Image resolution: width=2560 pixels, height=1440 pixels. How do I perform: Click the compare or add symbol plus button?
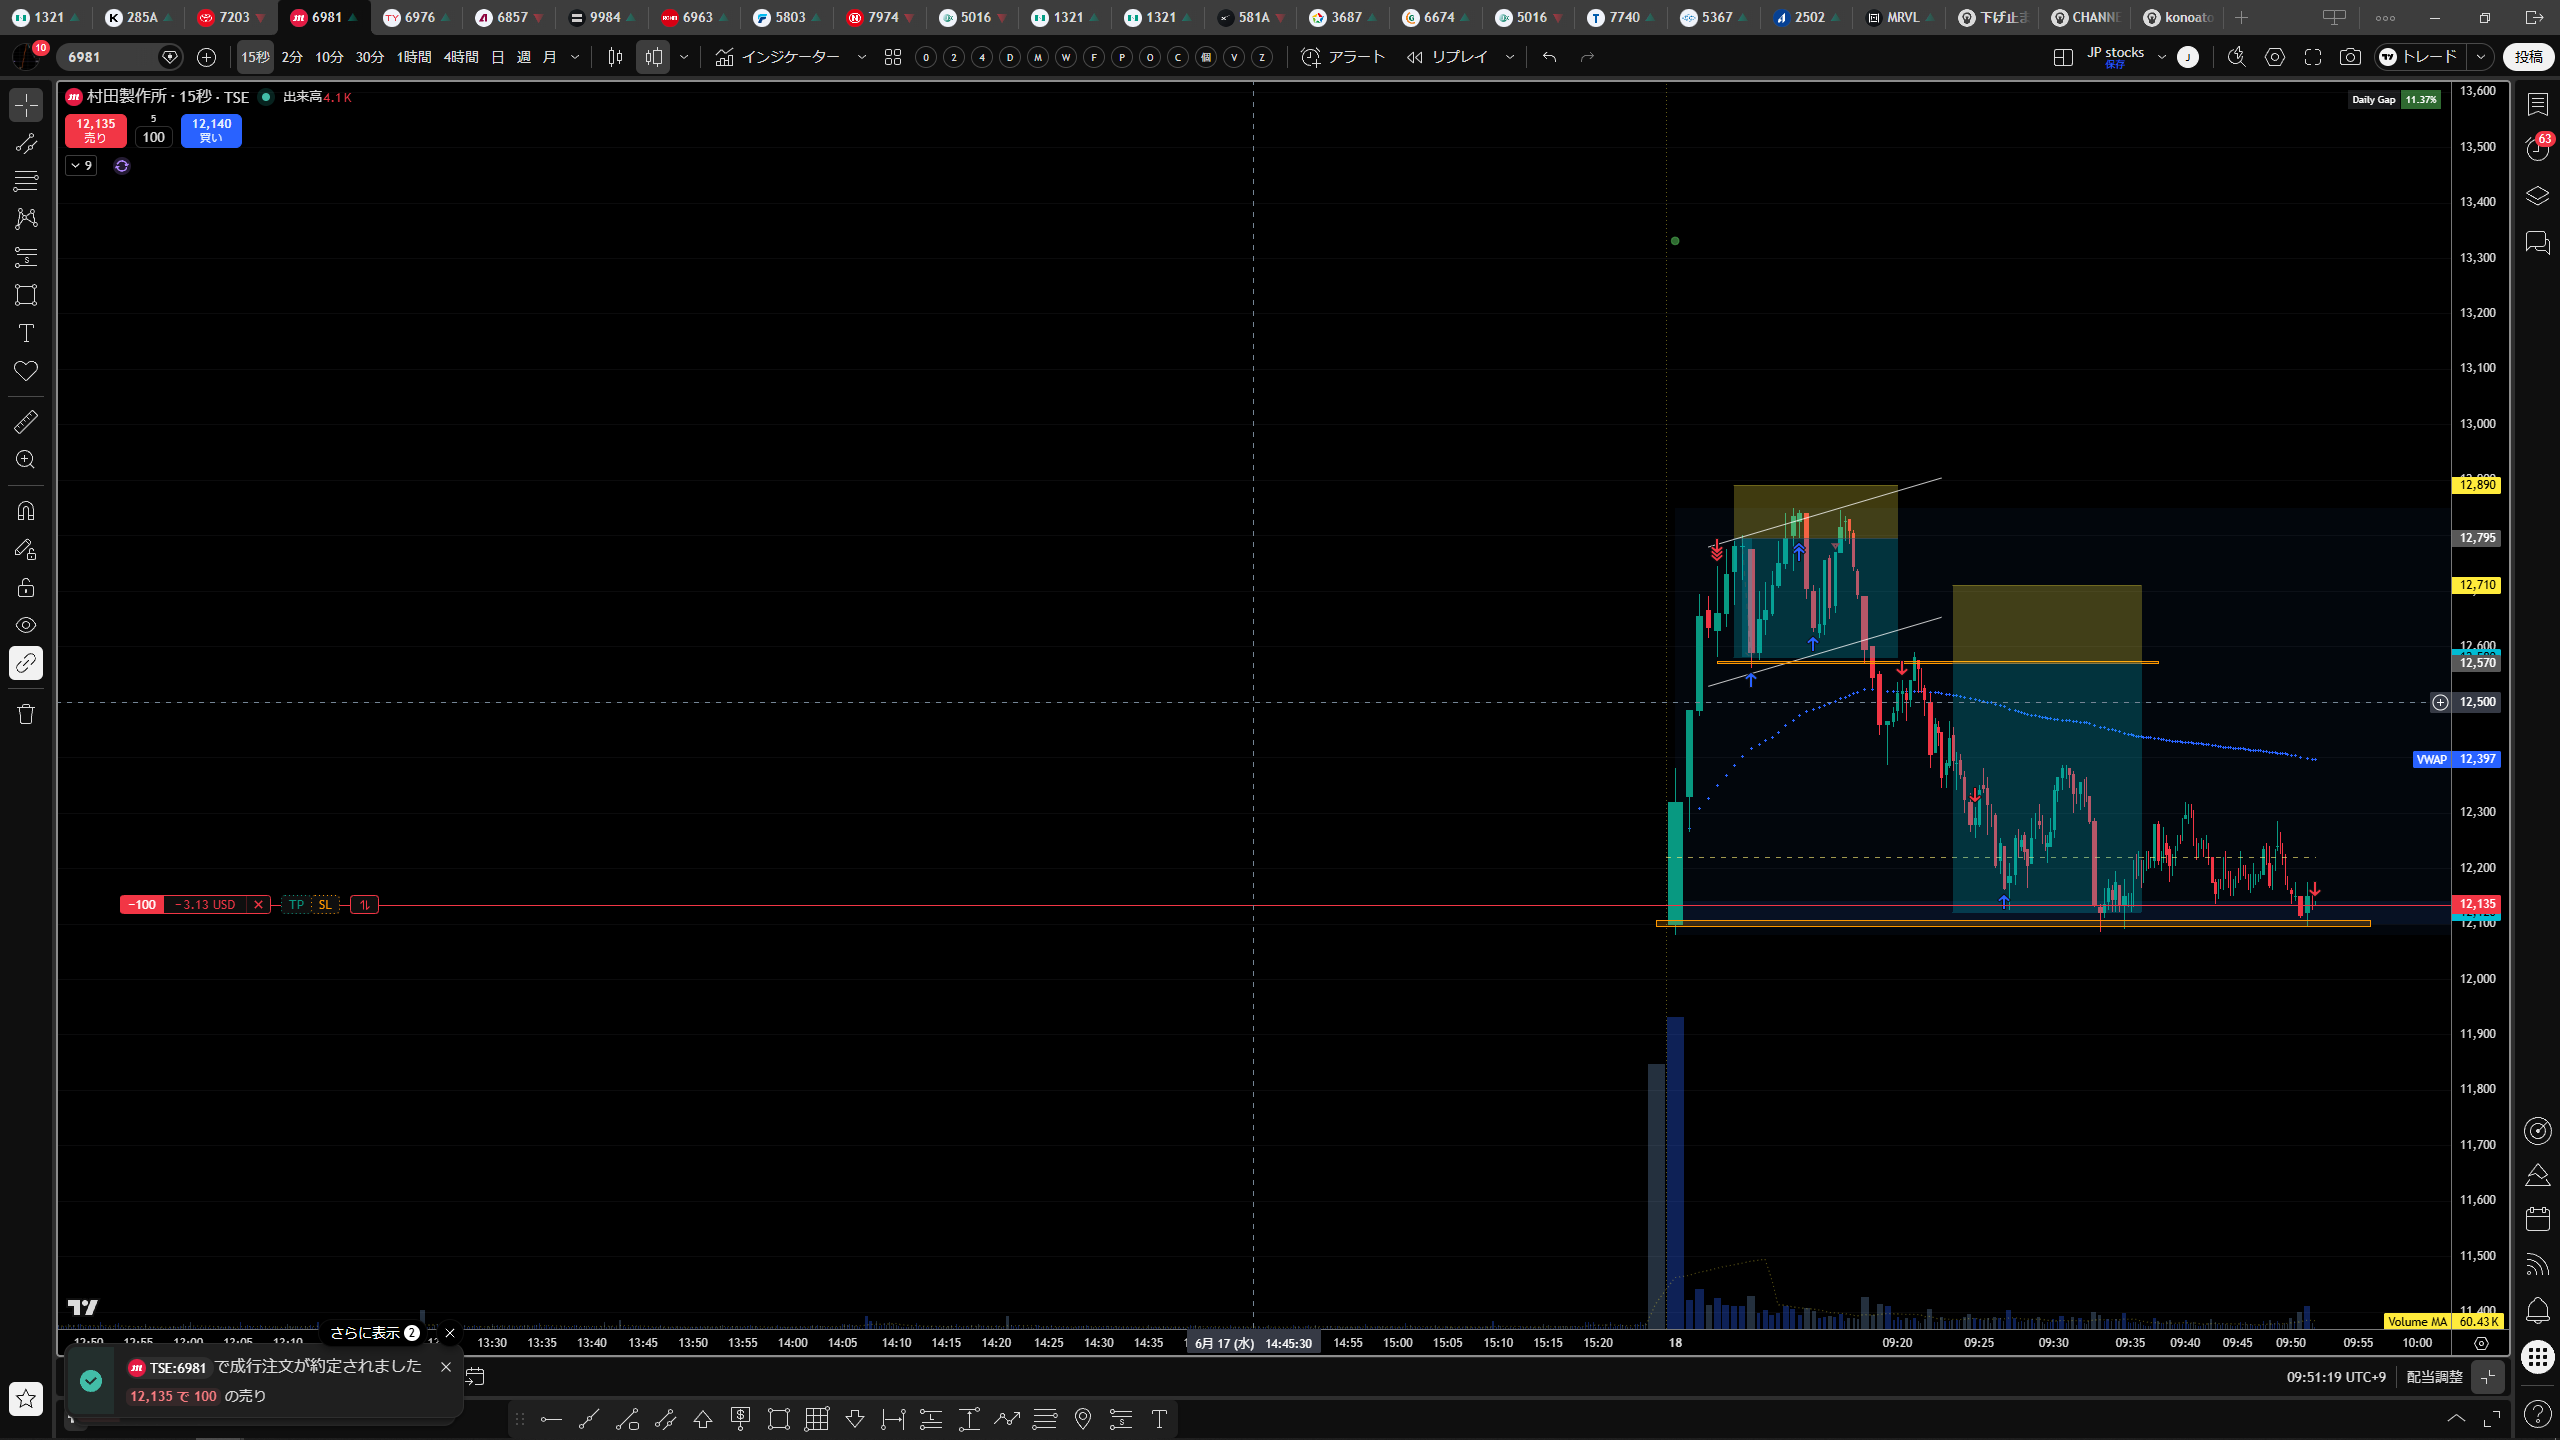coord(206,57)
